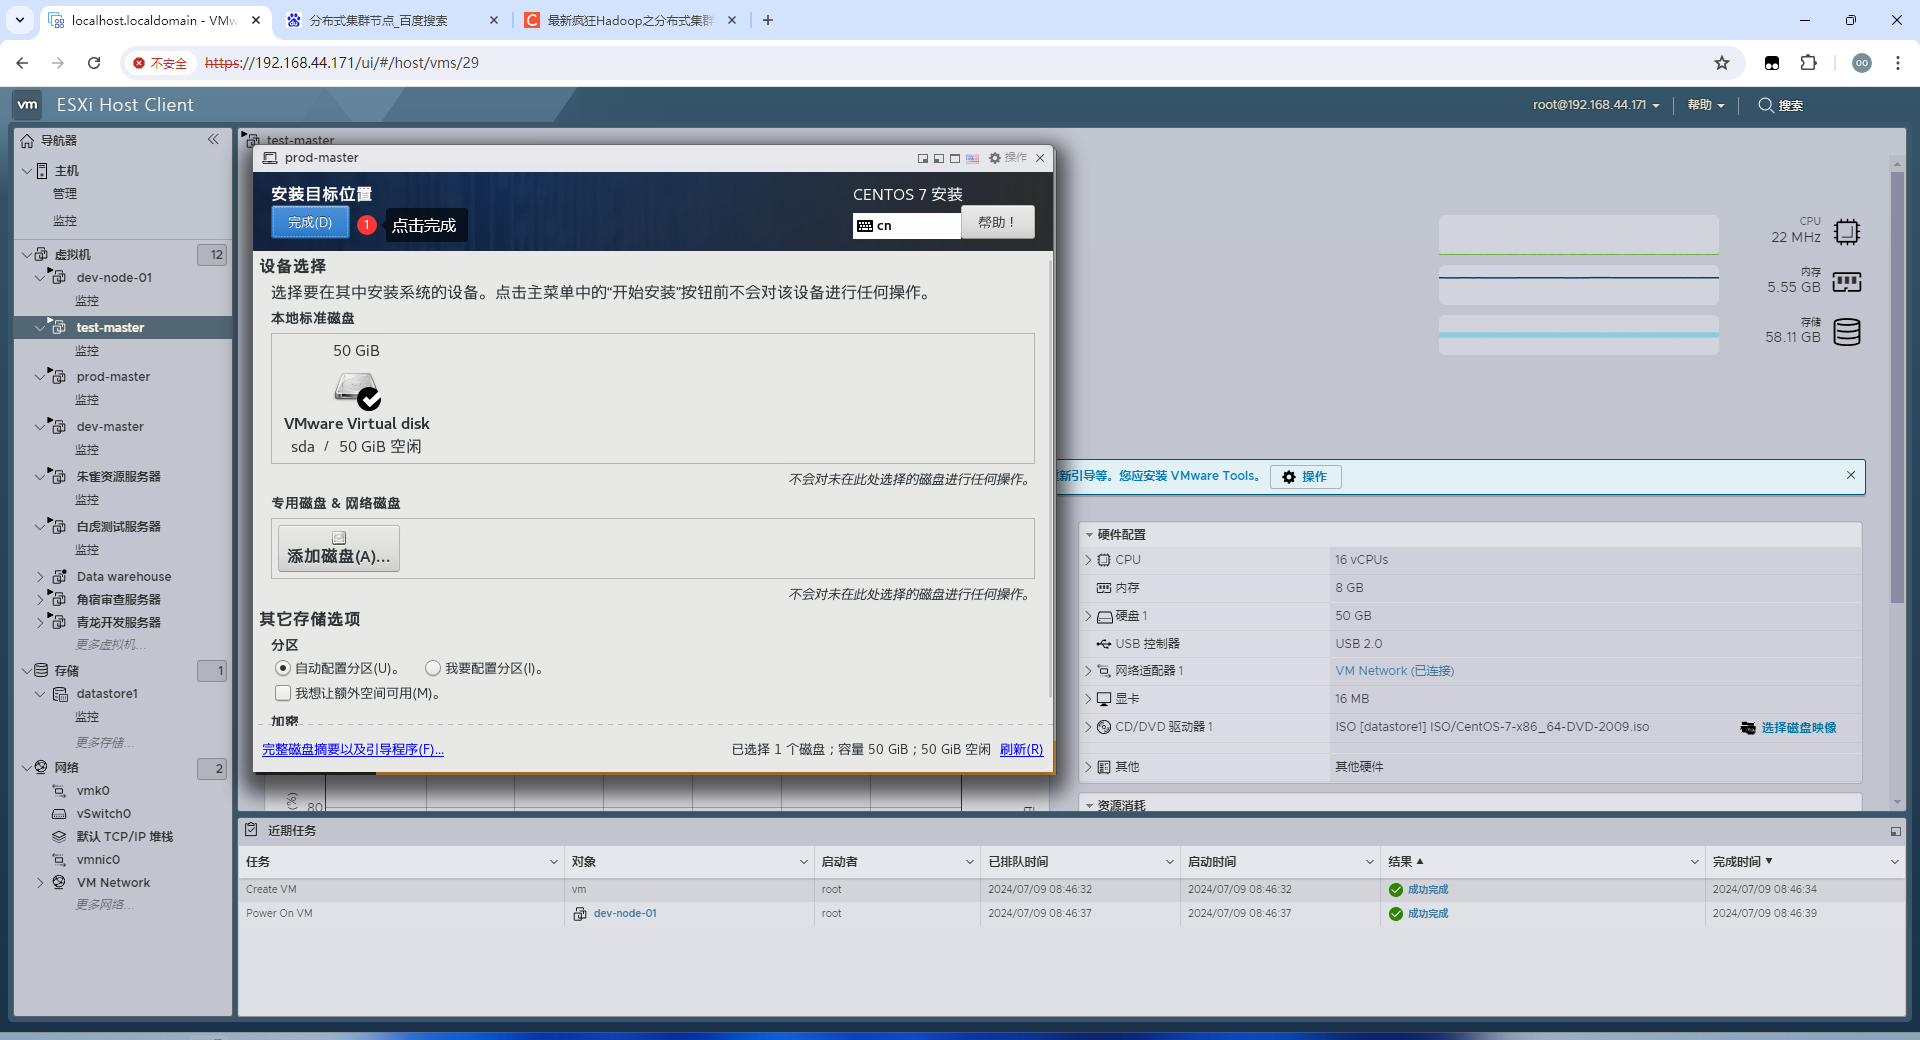Click the 导航器 home icon
Screen dimensions: 1920x1040
pyautogui.click(x=27, y=141)
